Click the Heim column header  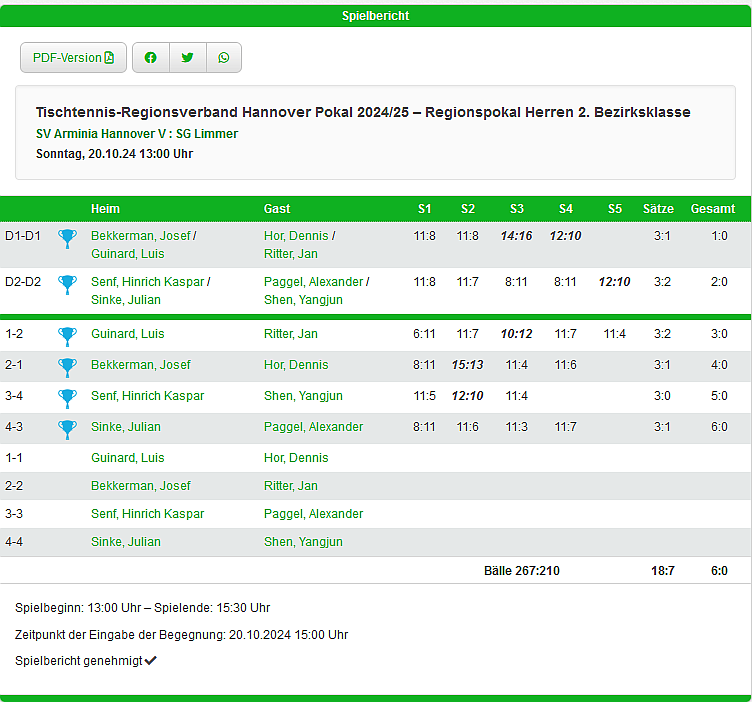click(x=105, y=209)
